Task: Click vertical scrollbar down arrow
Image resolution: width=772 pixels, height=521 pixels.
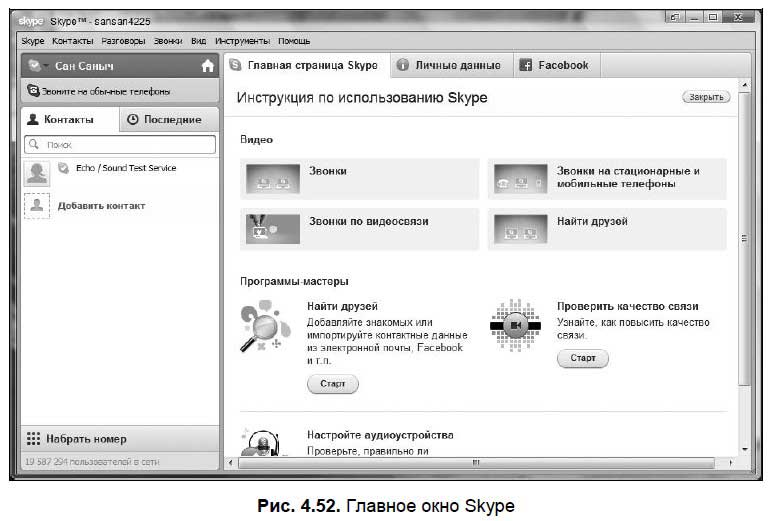Action: click(x=745, y=449)
